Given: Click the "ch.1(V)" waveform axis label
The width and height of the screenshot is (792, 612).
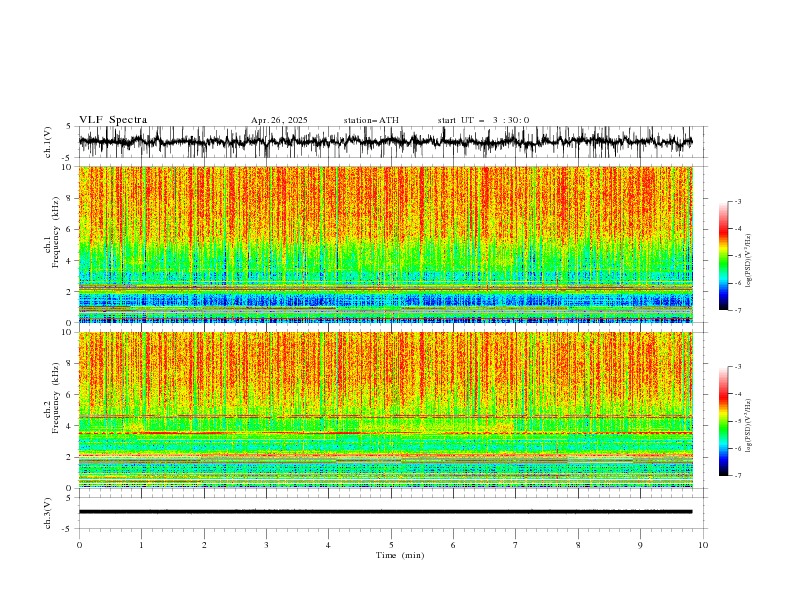Looking at the screenshot, I should coord(48,142).
